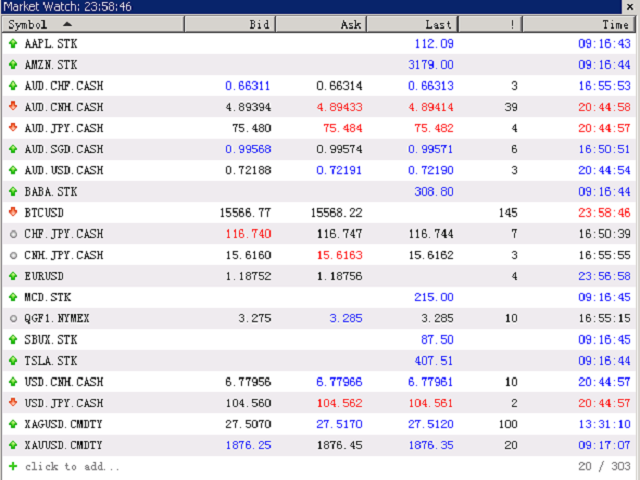Screen dimensions: 640x480
Task: Click the green arrow icon for XAGUSD.CMDTY
Action: pos(13,424)
